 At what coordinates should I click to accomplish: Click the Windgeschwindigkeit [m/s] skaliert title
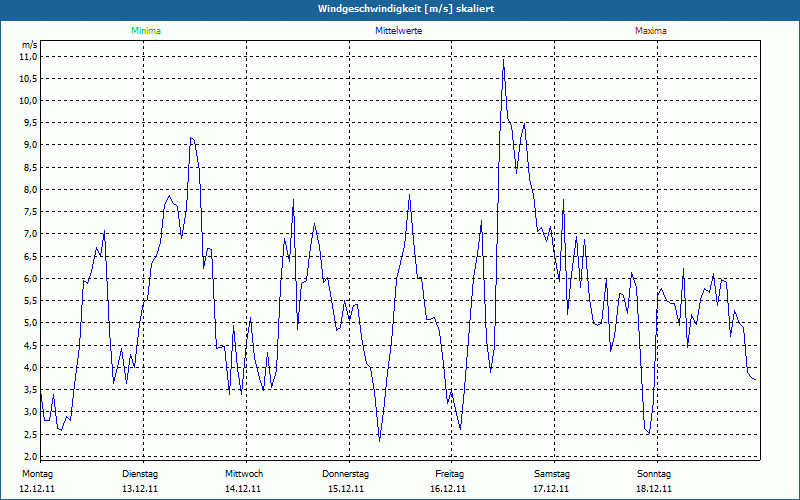click(x=406, y=9)
